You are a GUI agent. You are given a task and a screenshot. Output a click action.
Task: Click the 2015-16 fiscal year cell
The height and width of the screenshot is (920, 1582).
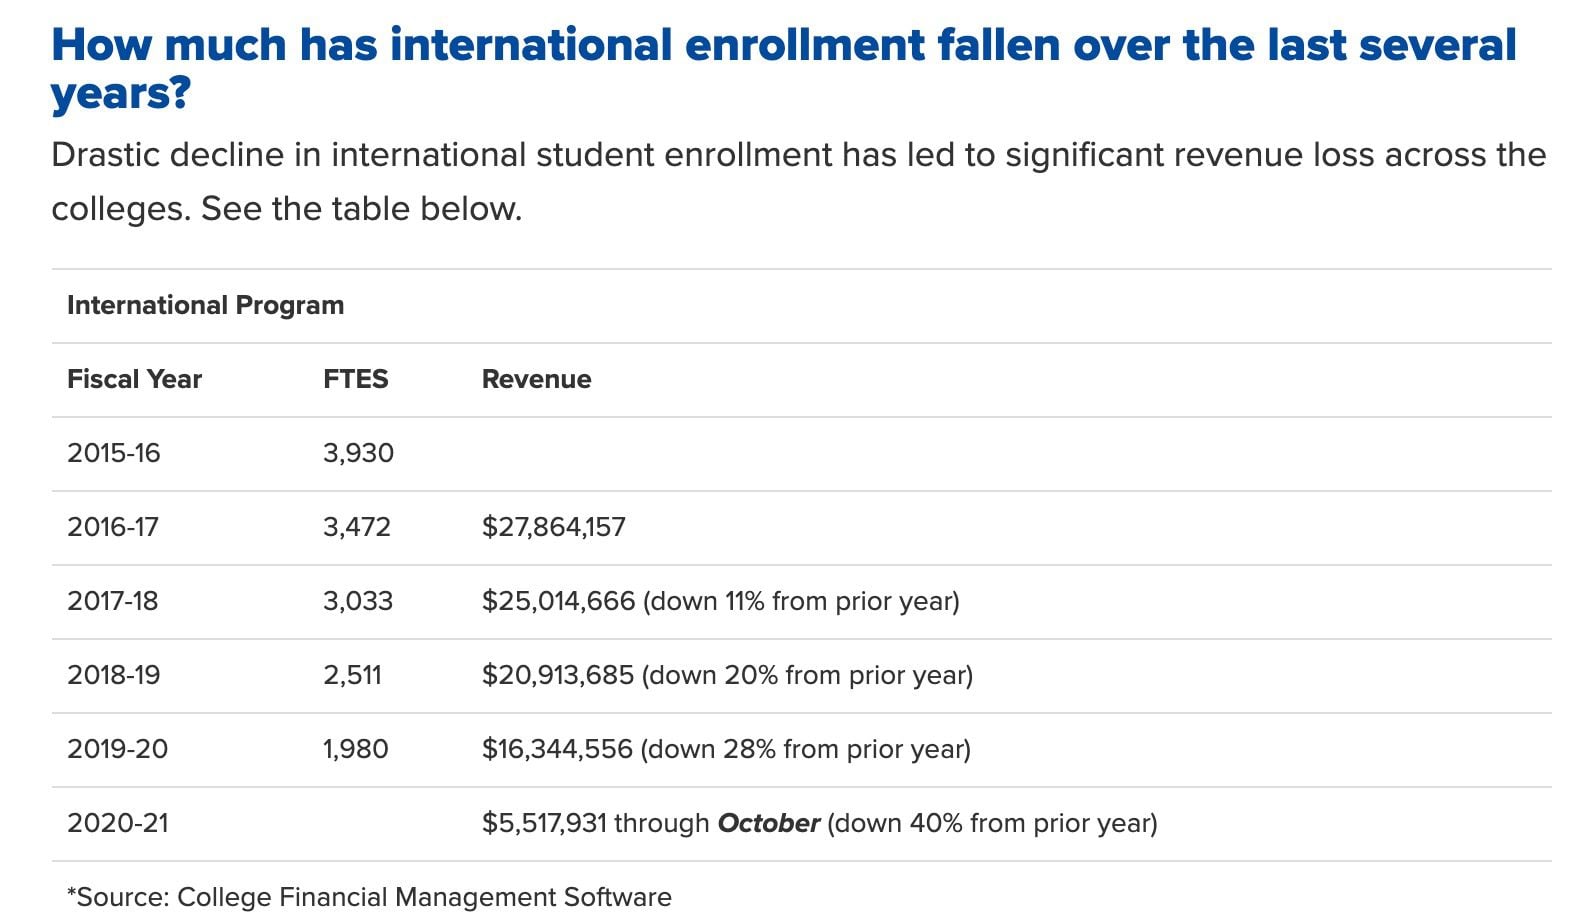click(113, 453)
